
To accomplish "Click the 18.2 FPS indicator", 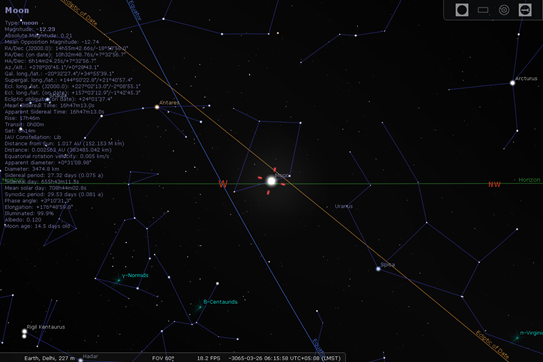I will pyautogui.click(x=208, y=358).
